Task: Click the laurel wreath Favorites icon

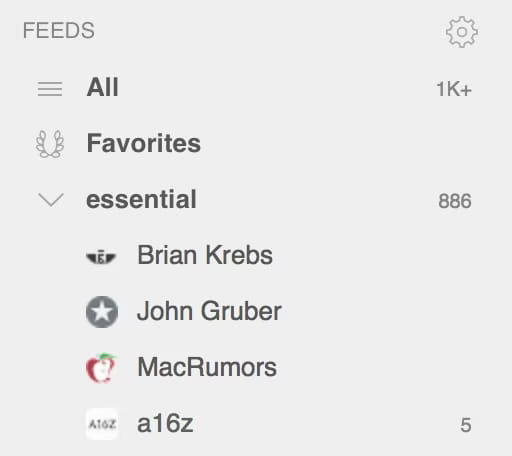Action: (50, 144)
